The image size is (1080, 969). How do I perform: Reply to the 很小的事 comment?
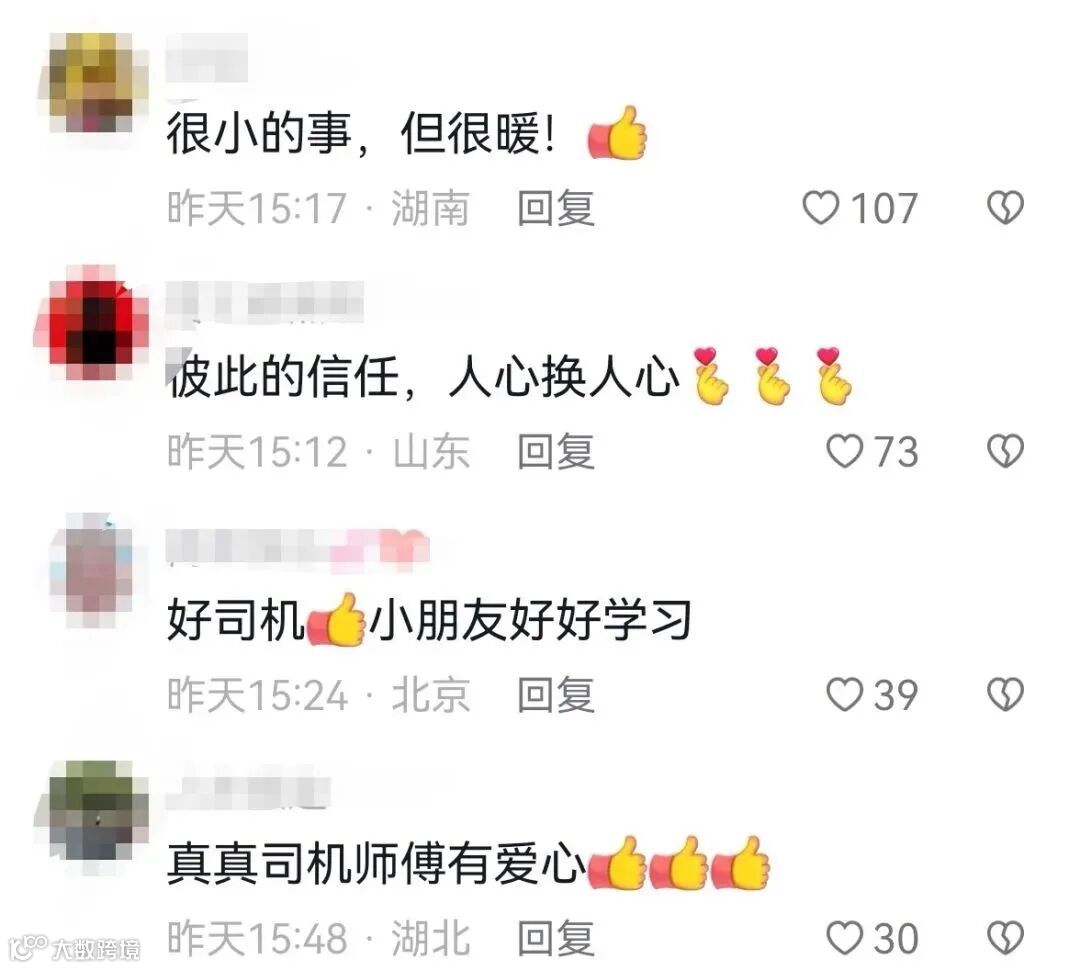pyautogui.click(x=556, y=208)
